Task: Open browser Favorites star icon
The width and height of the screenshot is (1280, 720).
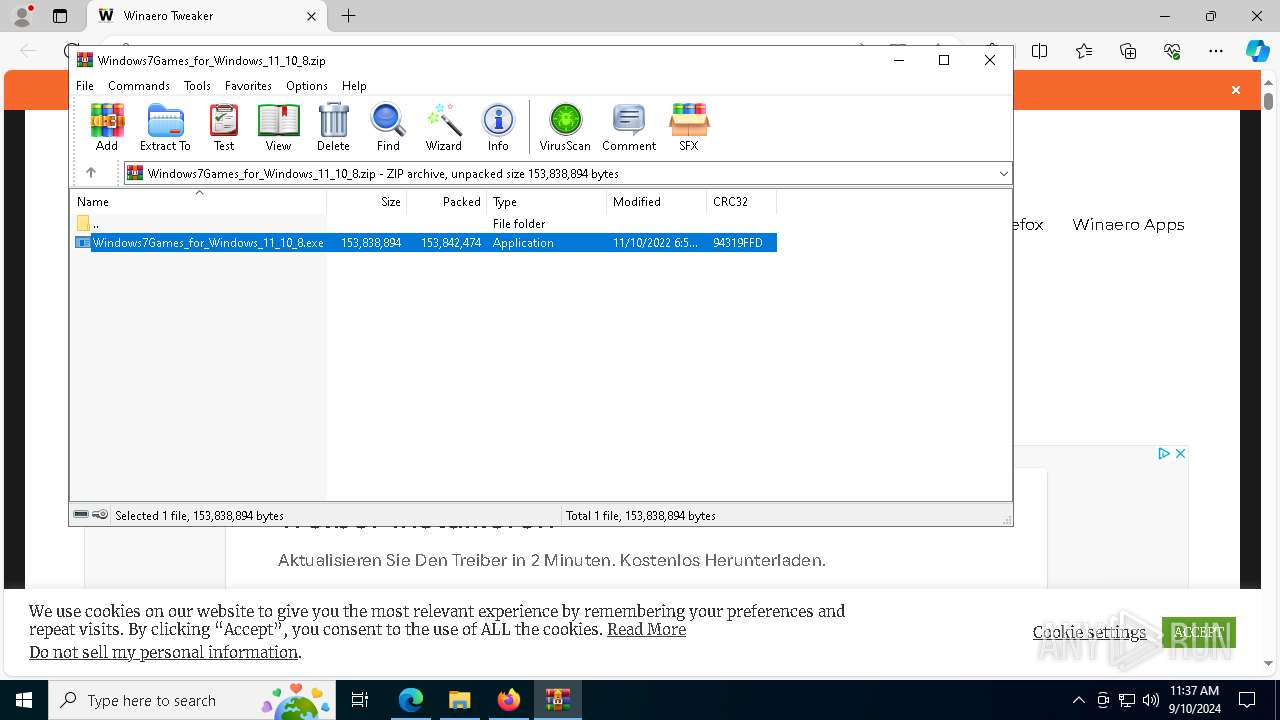Action: tap(1084, 51)
